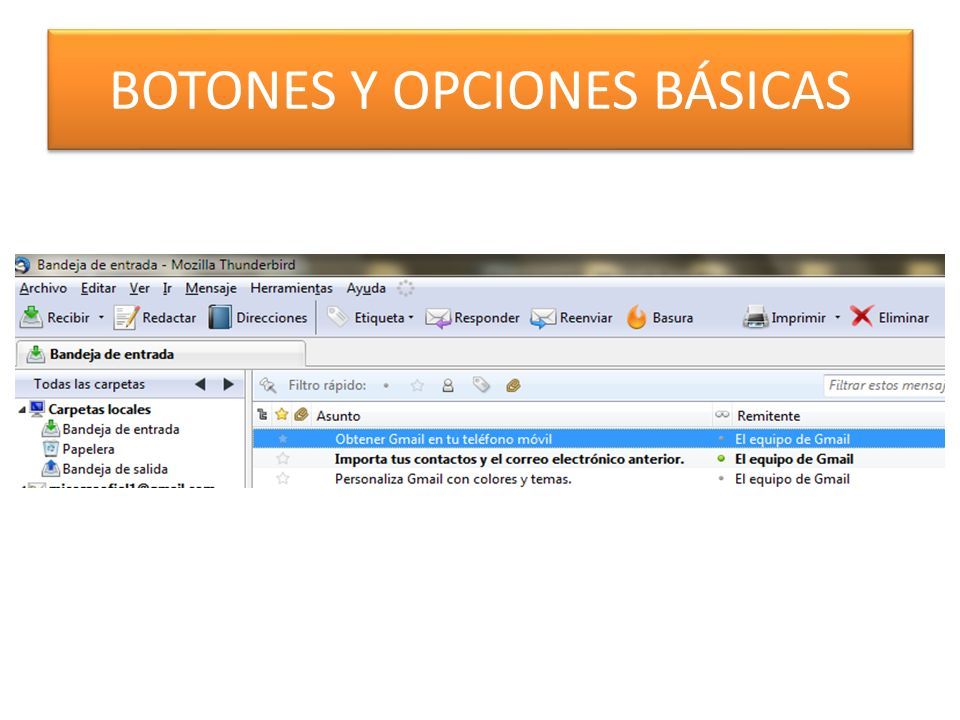Sort messages by the Asunto column
The image size is (960, 720).
[338, 416]
